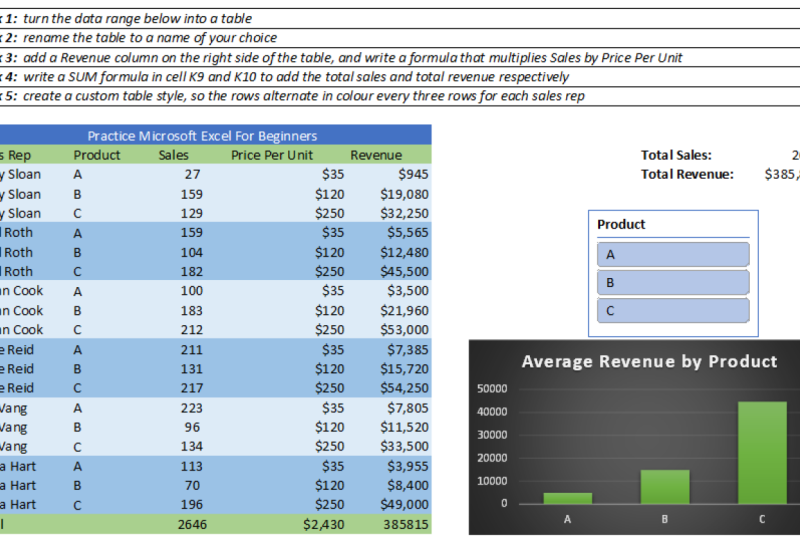Select the total sales cell 2646
The width and height of the screenshot is (800, 540).
click(192, 525)
